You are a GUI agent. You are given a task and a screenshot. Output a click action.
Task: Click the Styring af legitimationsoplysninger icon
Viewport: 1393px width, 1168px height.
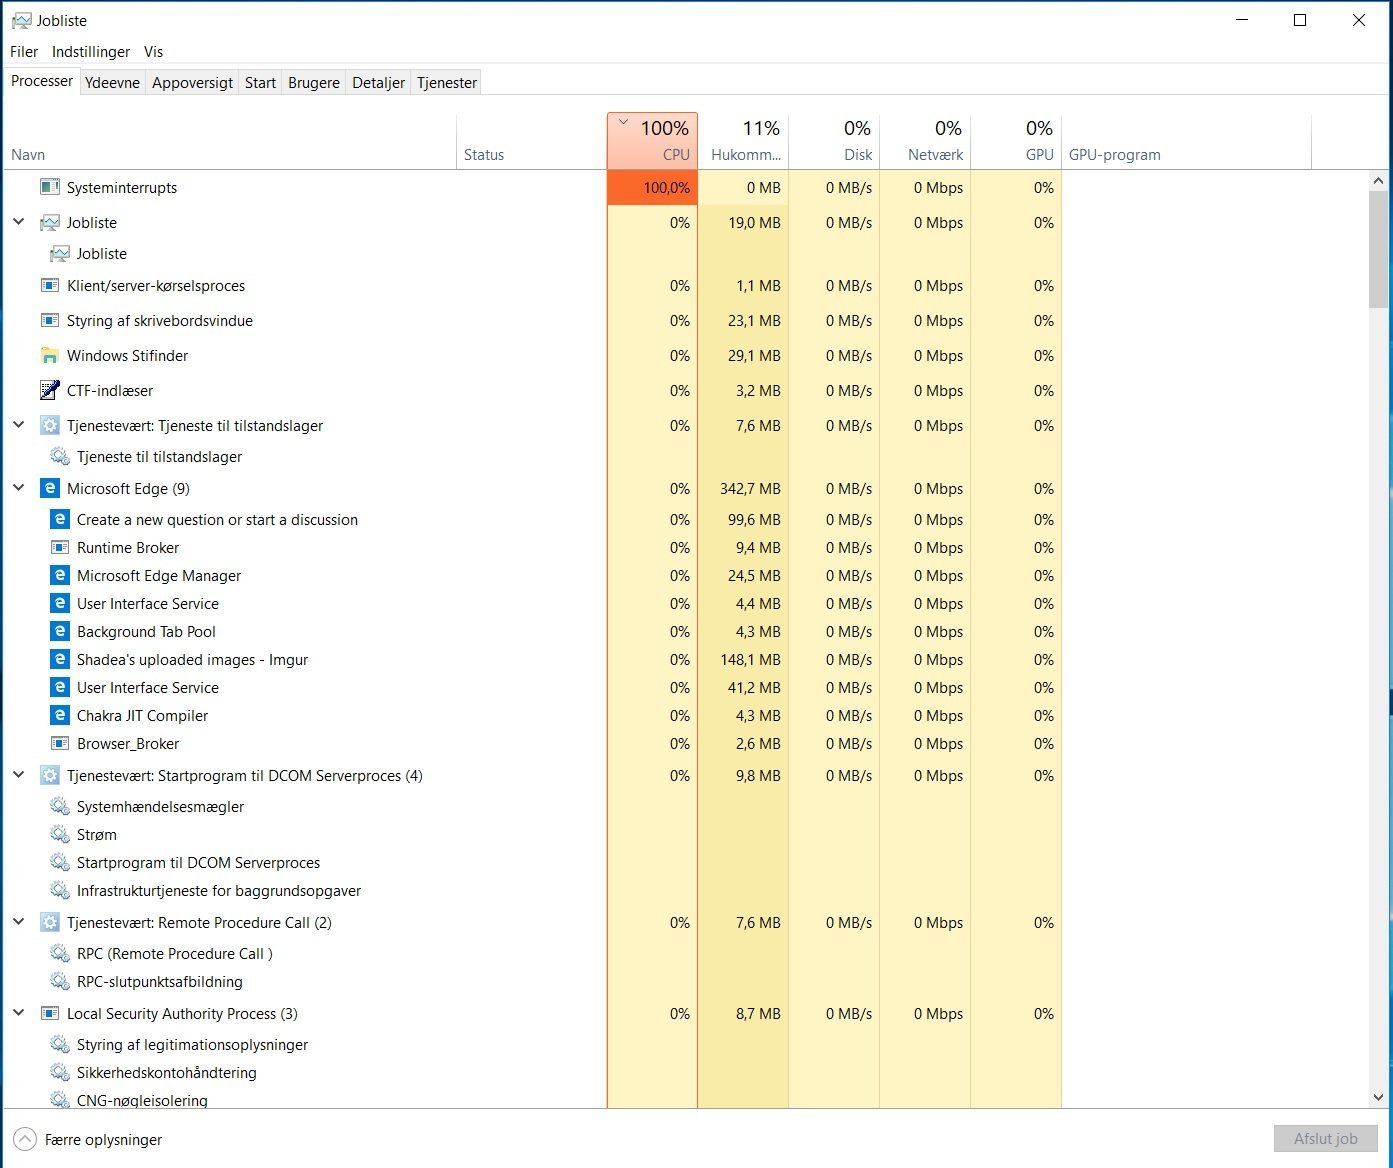(x=59, y=1044)
